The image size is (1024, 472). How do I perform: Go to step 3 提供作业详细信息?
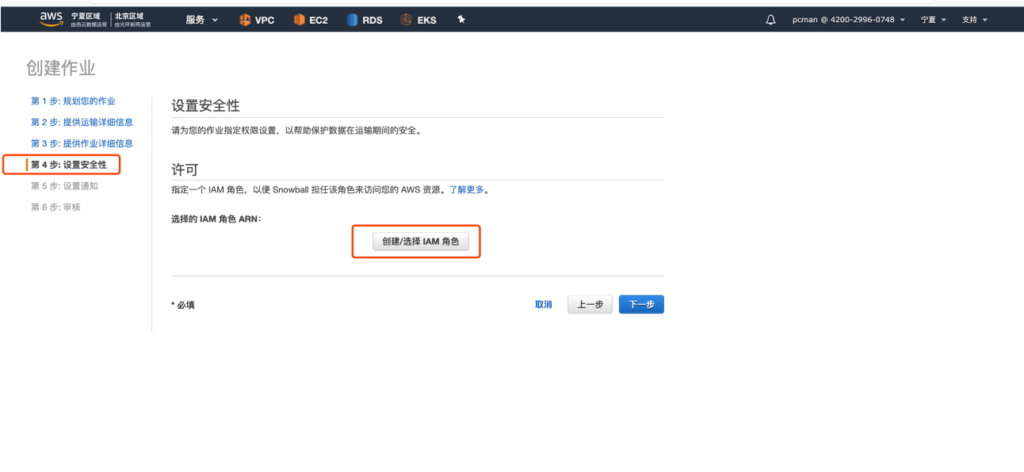(x=82, y=143)
